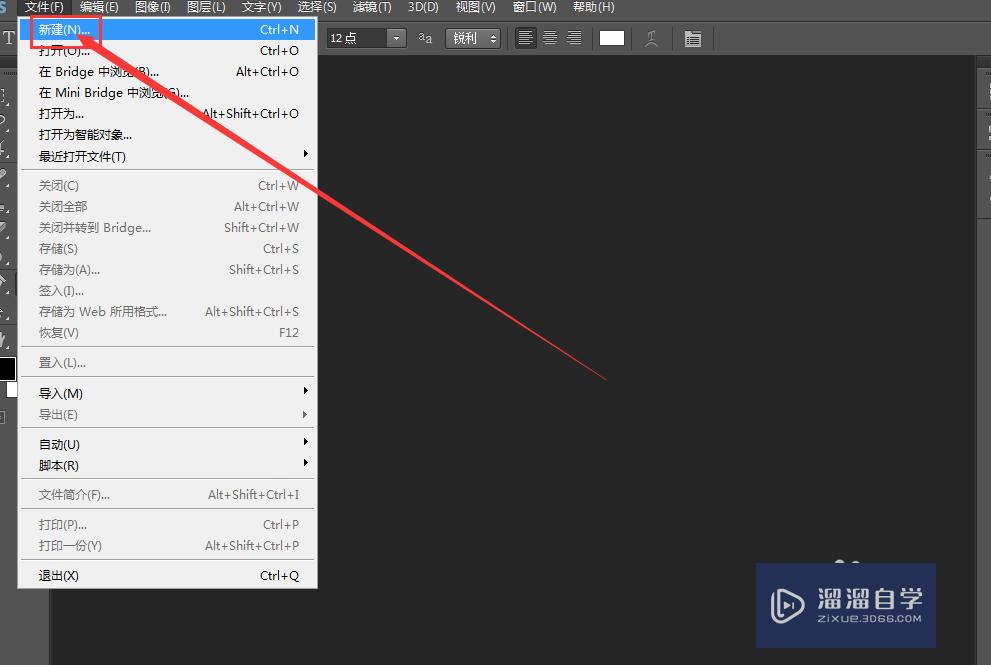Image resolution: width=991 pixels, height=665 pixels.
Task: Open the 文字(Y) menu
Action: coord(261,7)
